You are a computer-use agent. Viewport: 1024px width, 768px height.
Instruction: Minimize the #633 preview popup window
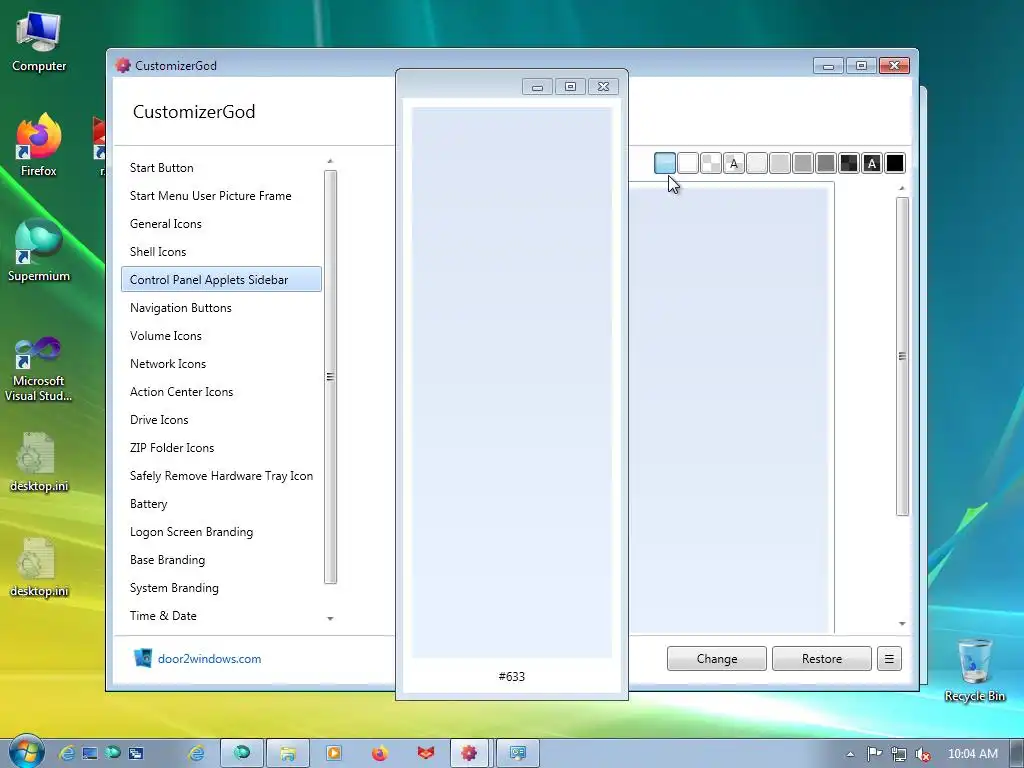click(x=537, y=86)
